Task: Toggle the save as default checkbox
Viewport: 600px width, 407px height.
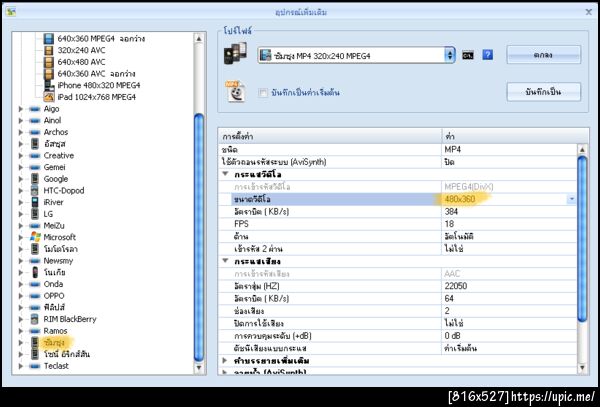Action: pyautogui.click(x=263, y=93)
